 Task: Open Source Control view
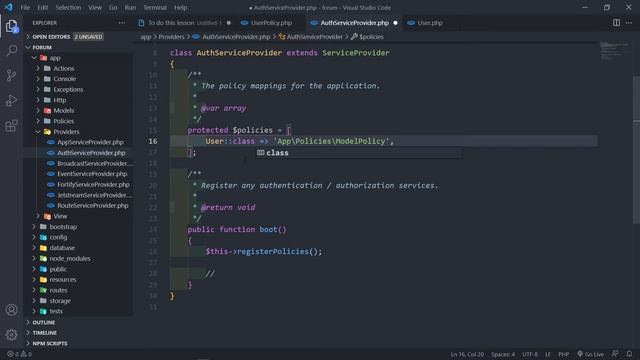click(x=11, y=75)
